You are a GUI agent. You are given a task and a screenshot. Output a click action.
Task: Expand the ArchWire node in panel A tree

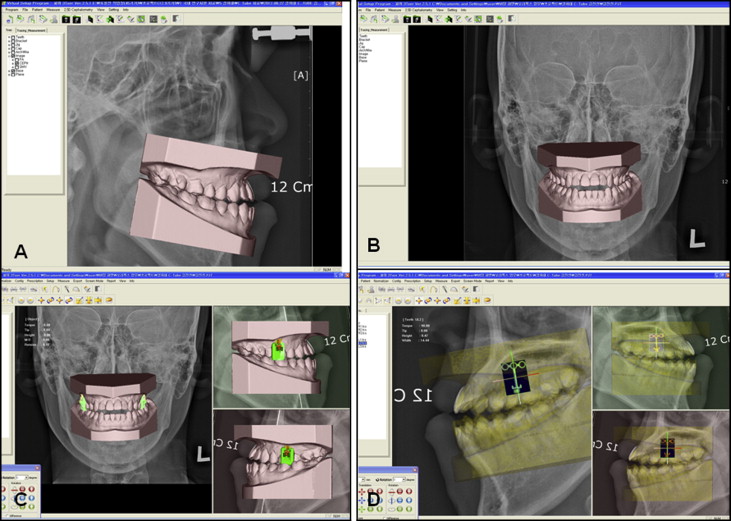(x=7, y=53)
